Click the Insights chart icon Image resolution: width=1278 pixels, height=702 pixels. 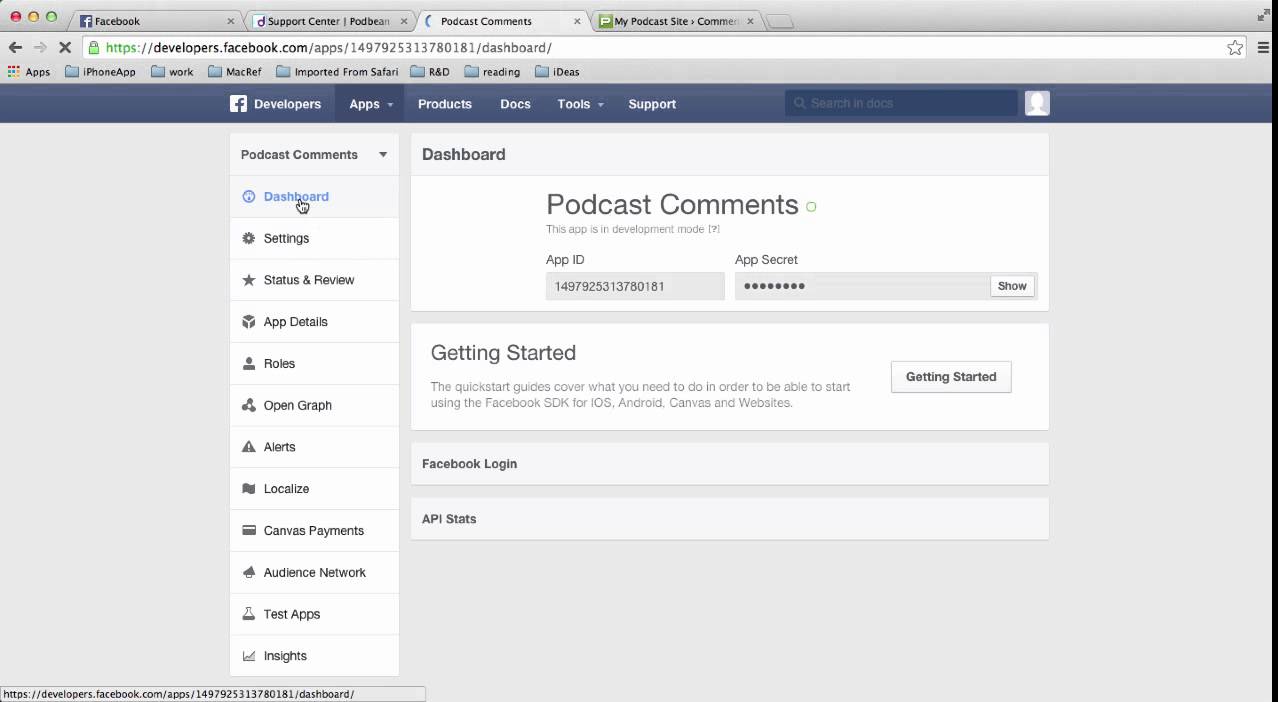249,656
